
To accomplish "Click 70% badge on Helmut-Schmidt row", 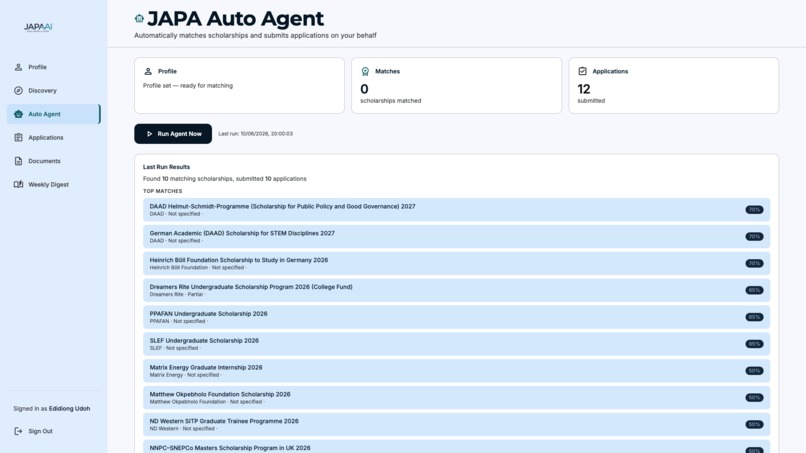I will coord(754,210).
